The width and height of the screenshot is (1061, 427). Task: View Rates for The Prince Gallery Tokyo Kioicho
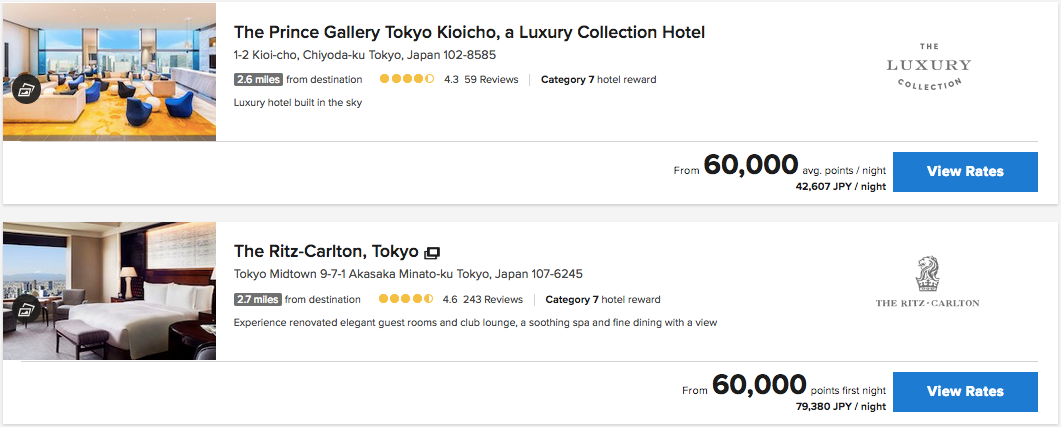point(964,171)
